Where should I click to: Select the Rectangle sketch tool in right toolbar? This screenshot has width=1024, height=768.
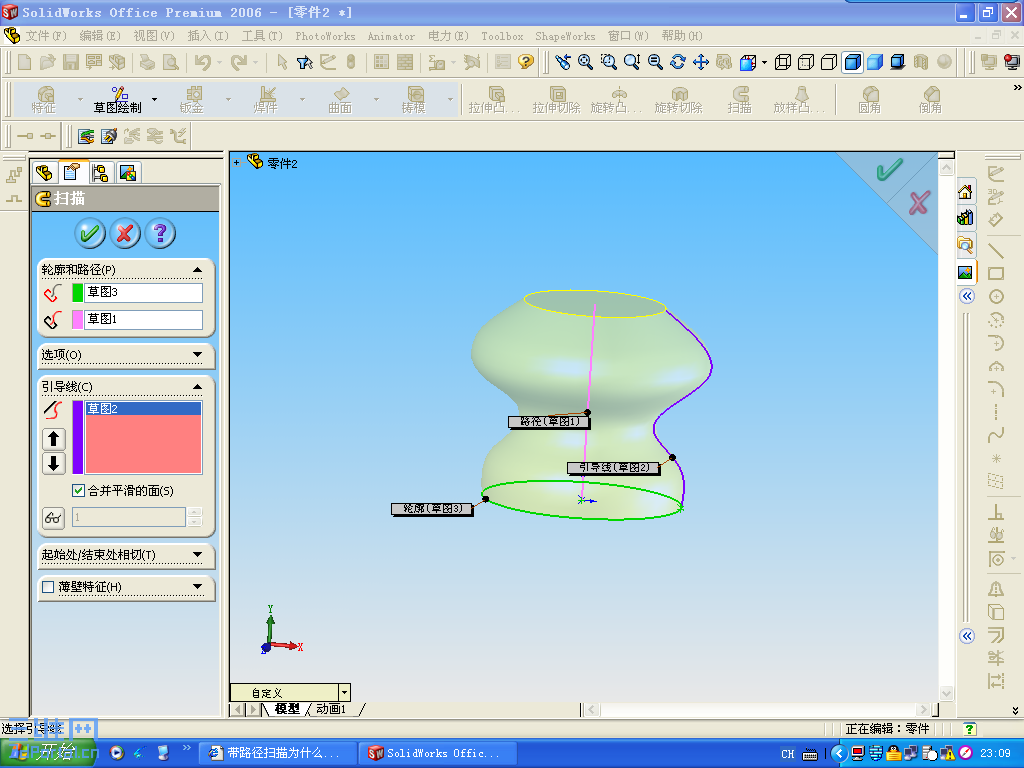click(x=995, y=274)
